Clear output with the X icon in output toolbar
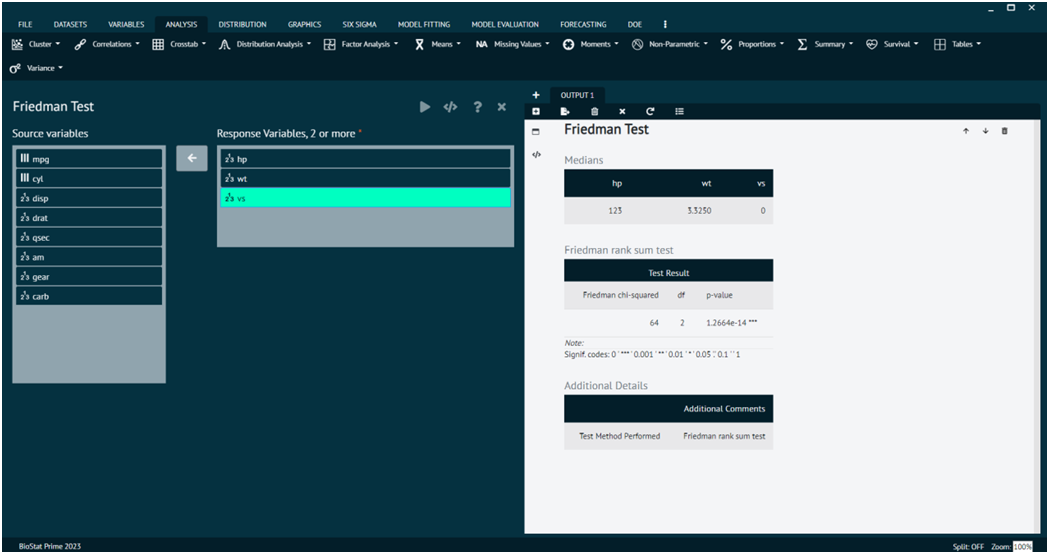 coord(622,112)
